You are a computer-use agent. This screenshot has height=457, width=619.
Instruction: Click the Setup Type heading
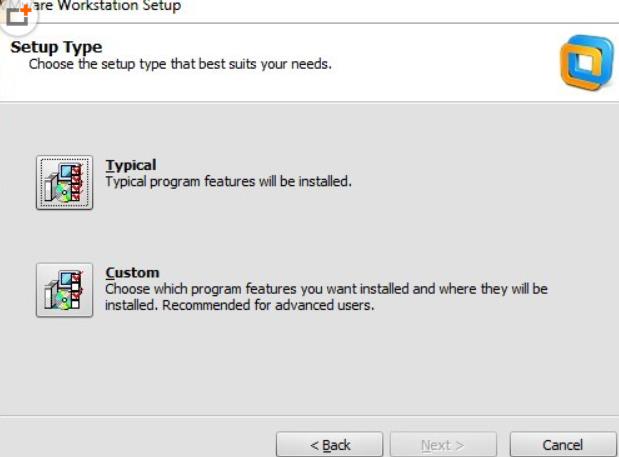56,47
